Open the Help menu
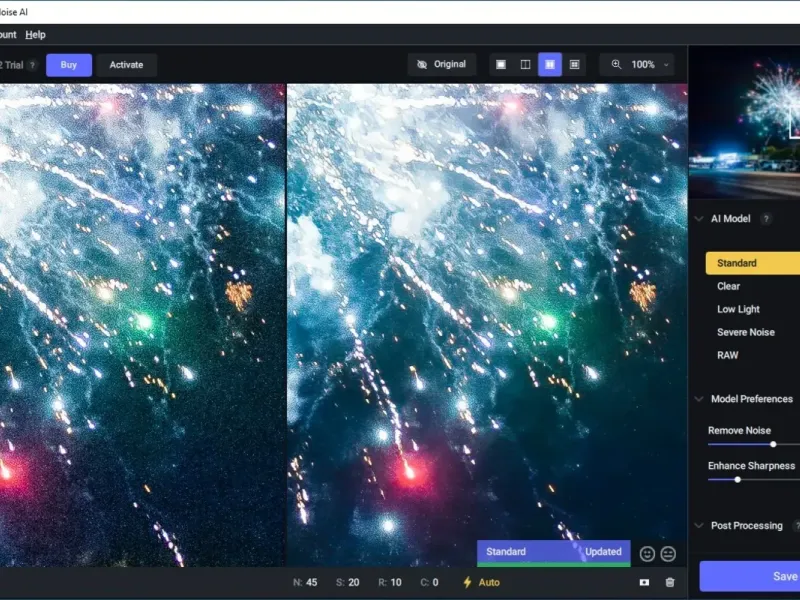 [35, 35]
